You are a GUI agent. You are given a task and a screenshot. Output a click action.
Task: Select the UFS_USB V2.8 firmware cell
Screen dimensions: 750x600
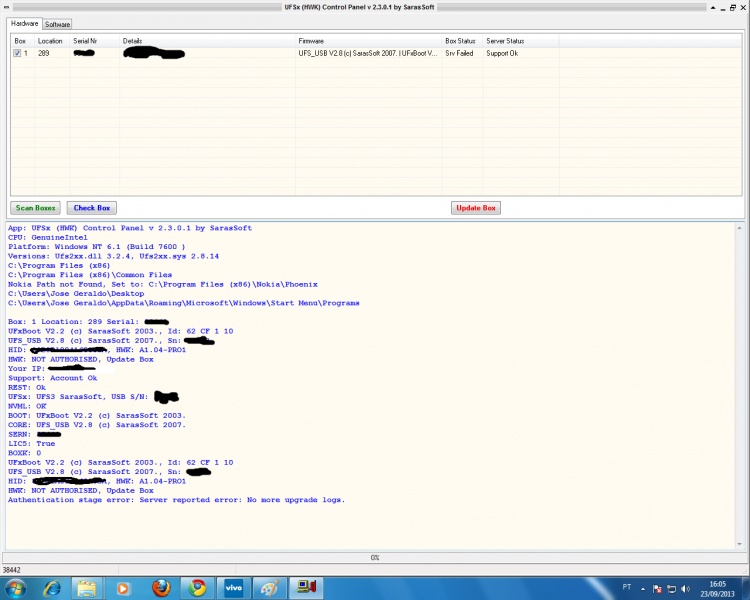367,53
